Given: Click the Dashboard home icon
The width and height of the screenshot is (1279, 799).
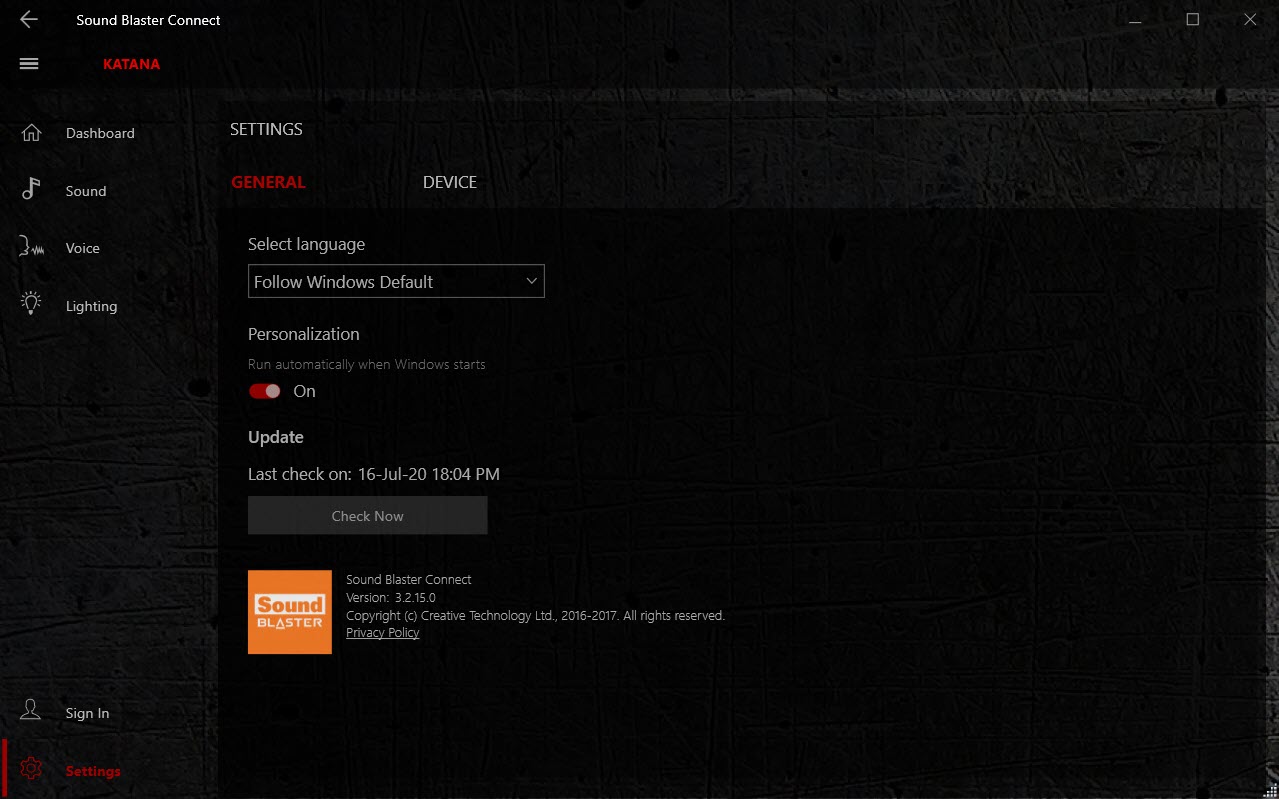Looking at the screenshot, I should [31, 133].
